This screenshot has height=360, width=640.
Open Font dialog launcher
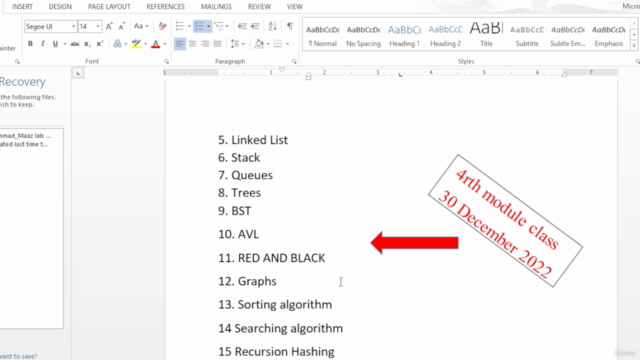tap(167, 62)
